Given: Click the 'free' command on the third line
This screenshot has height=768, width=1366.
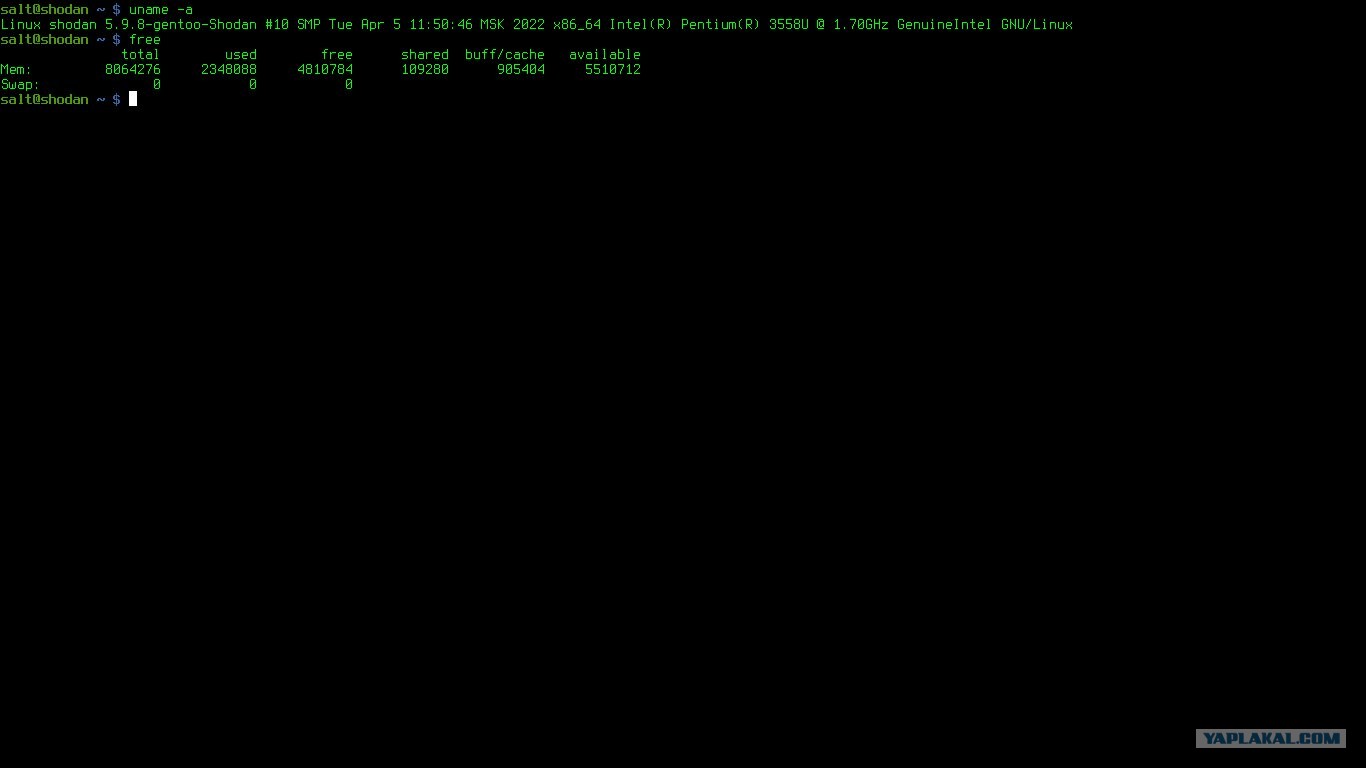Looking at the screenshot, I should point(145,39).
